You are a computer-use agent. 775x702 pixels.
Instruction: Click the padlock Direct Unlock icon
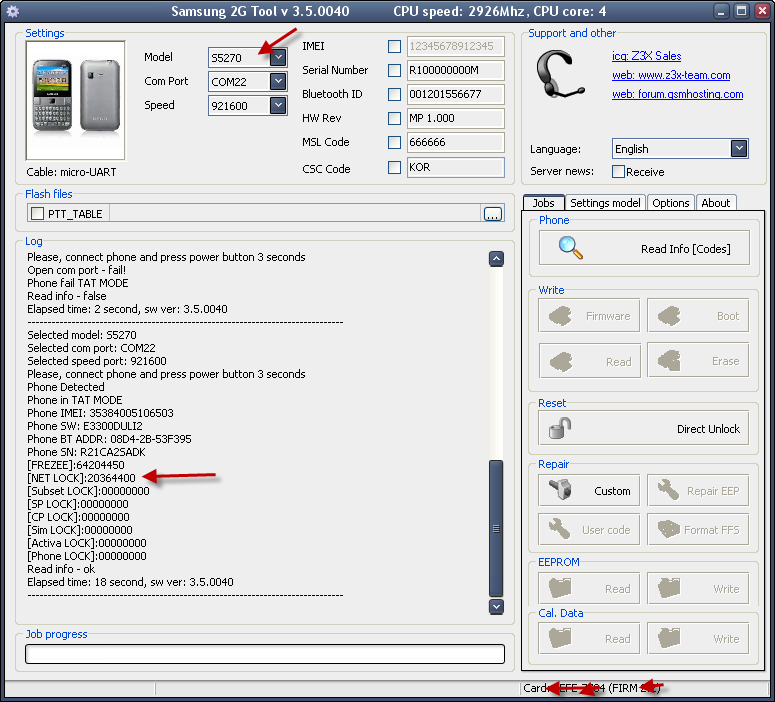pyautogui.click(x=560, y=428)
